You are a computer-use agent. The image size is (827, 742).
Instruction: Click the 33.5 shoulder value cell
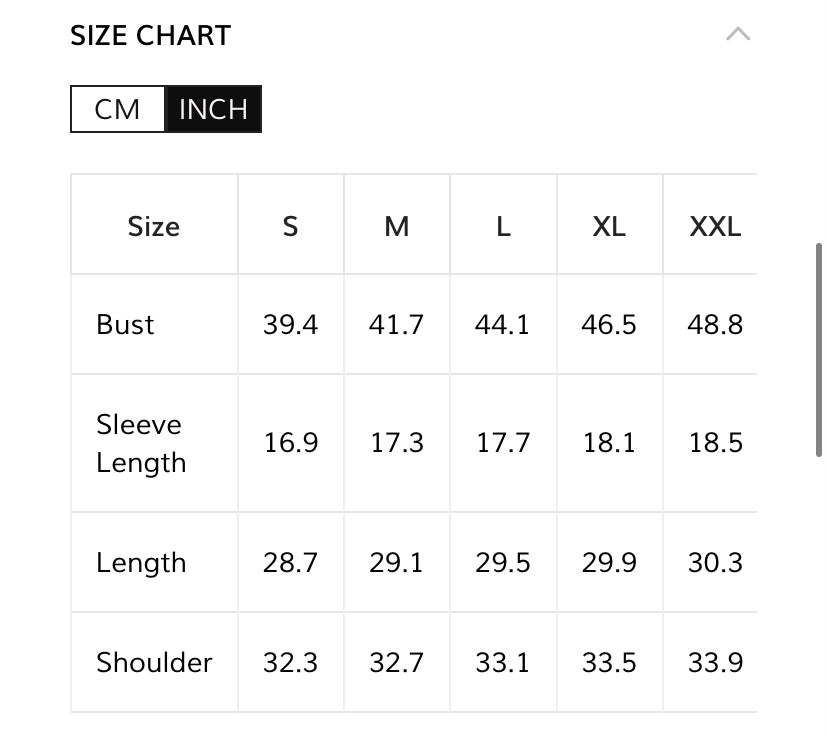pyautogui.click(x=609, y=662)
